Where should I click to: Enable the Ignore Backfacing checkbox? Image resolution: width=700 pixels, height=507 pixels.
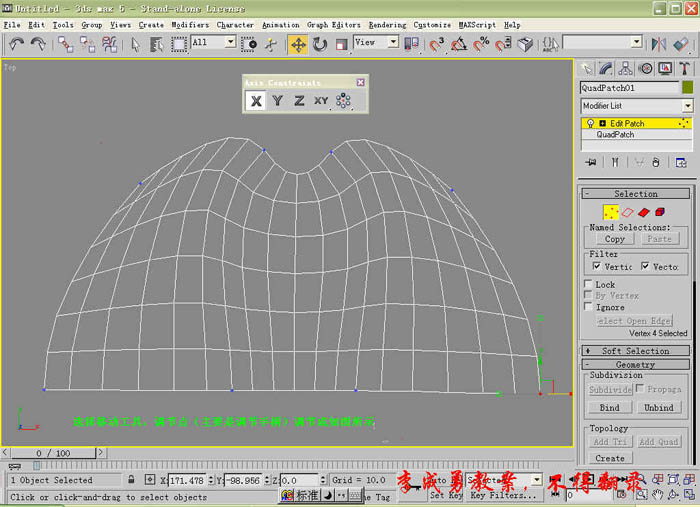pyautogui.click(x=588, y=307)
